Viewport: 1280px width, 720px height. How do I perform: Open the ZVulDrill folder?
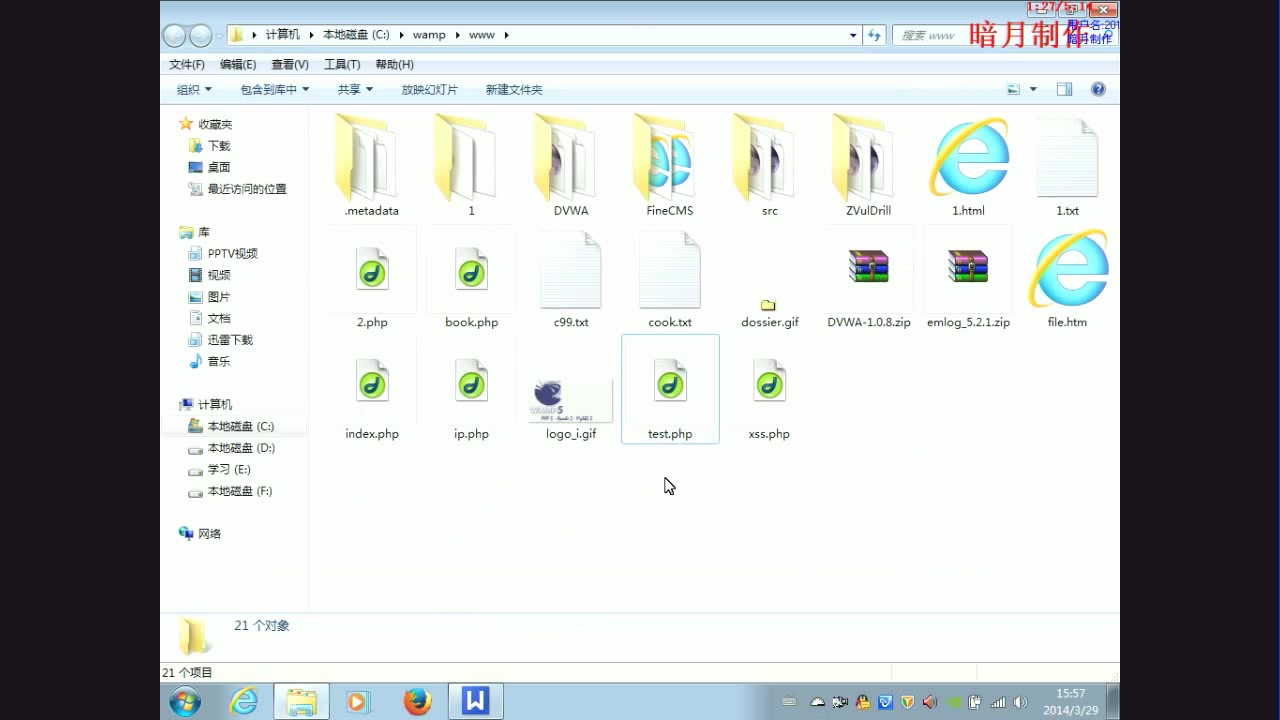(x=868, y=165)
